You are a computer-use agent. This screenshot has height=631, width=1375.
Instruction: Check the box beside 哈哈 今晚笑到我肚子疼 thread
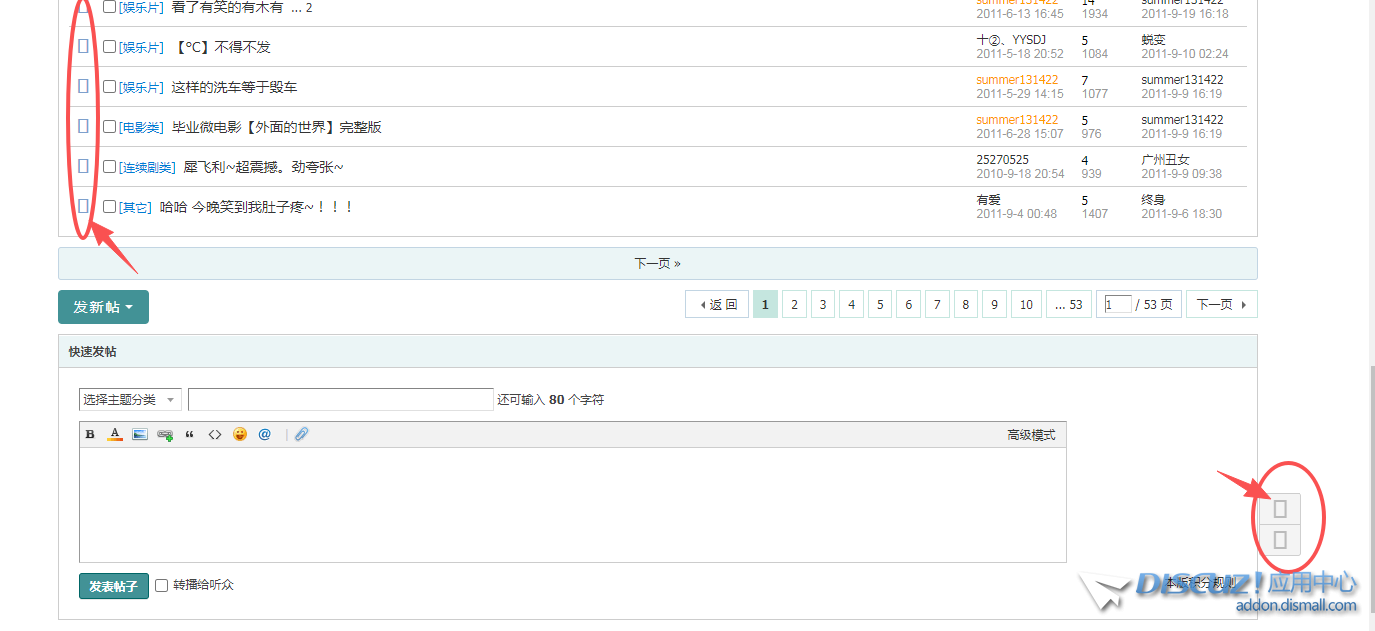click(110, 207)
